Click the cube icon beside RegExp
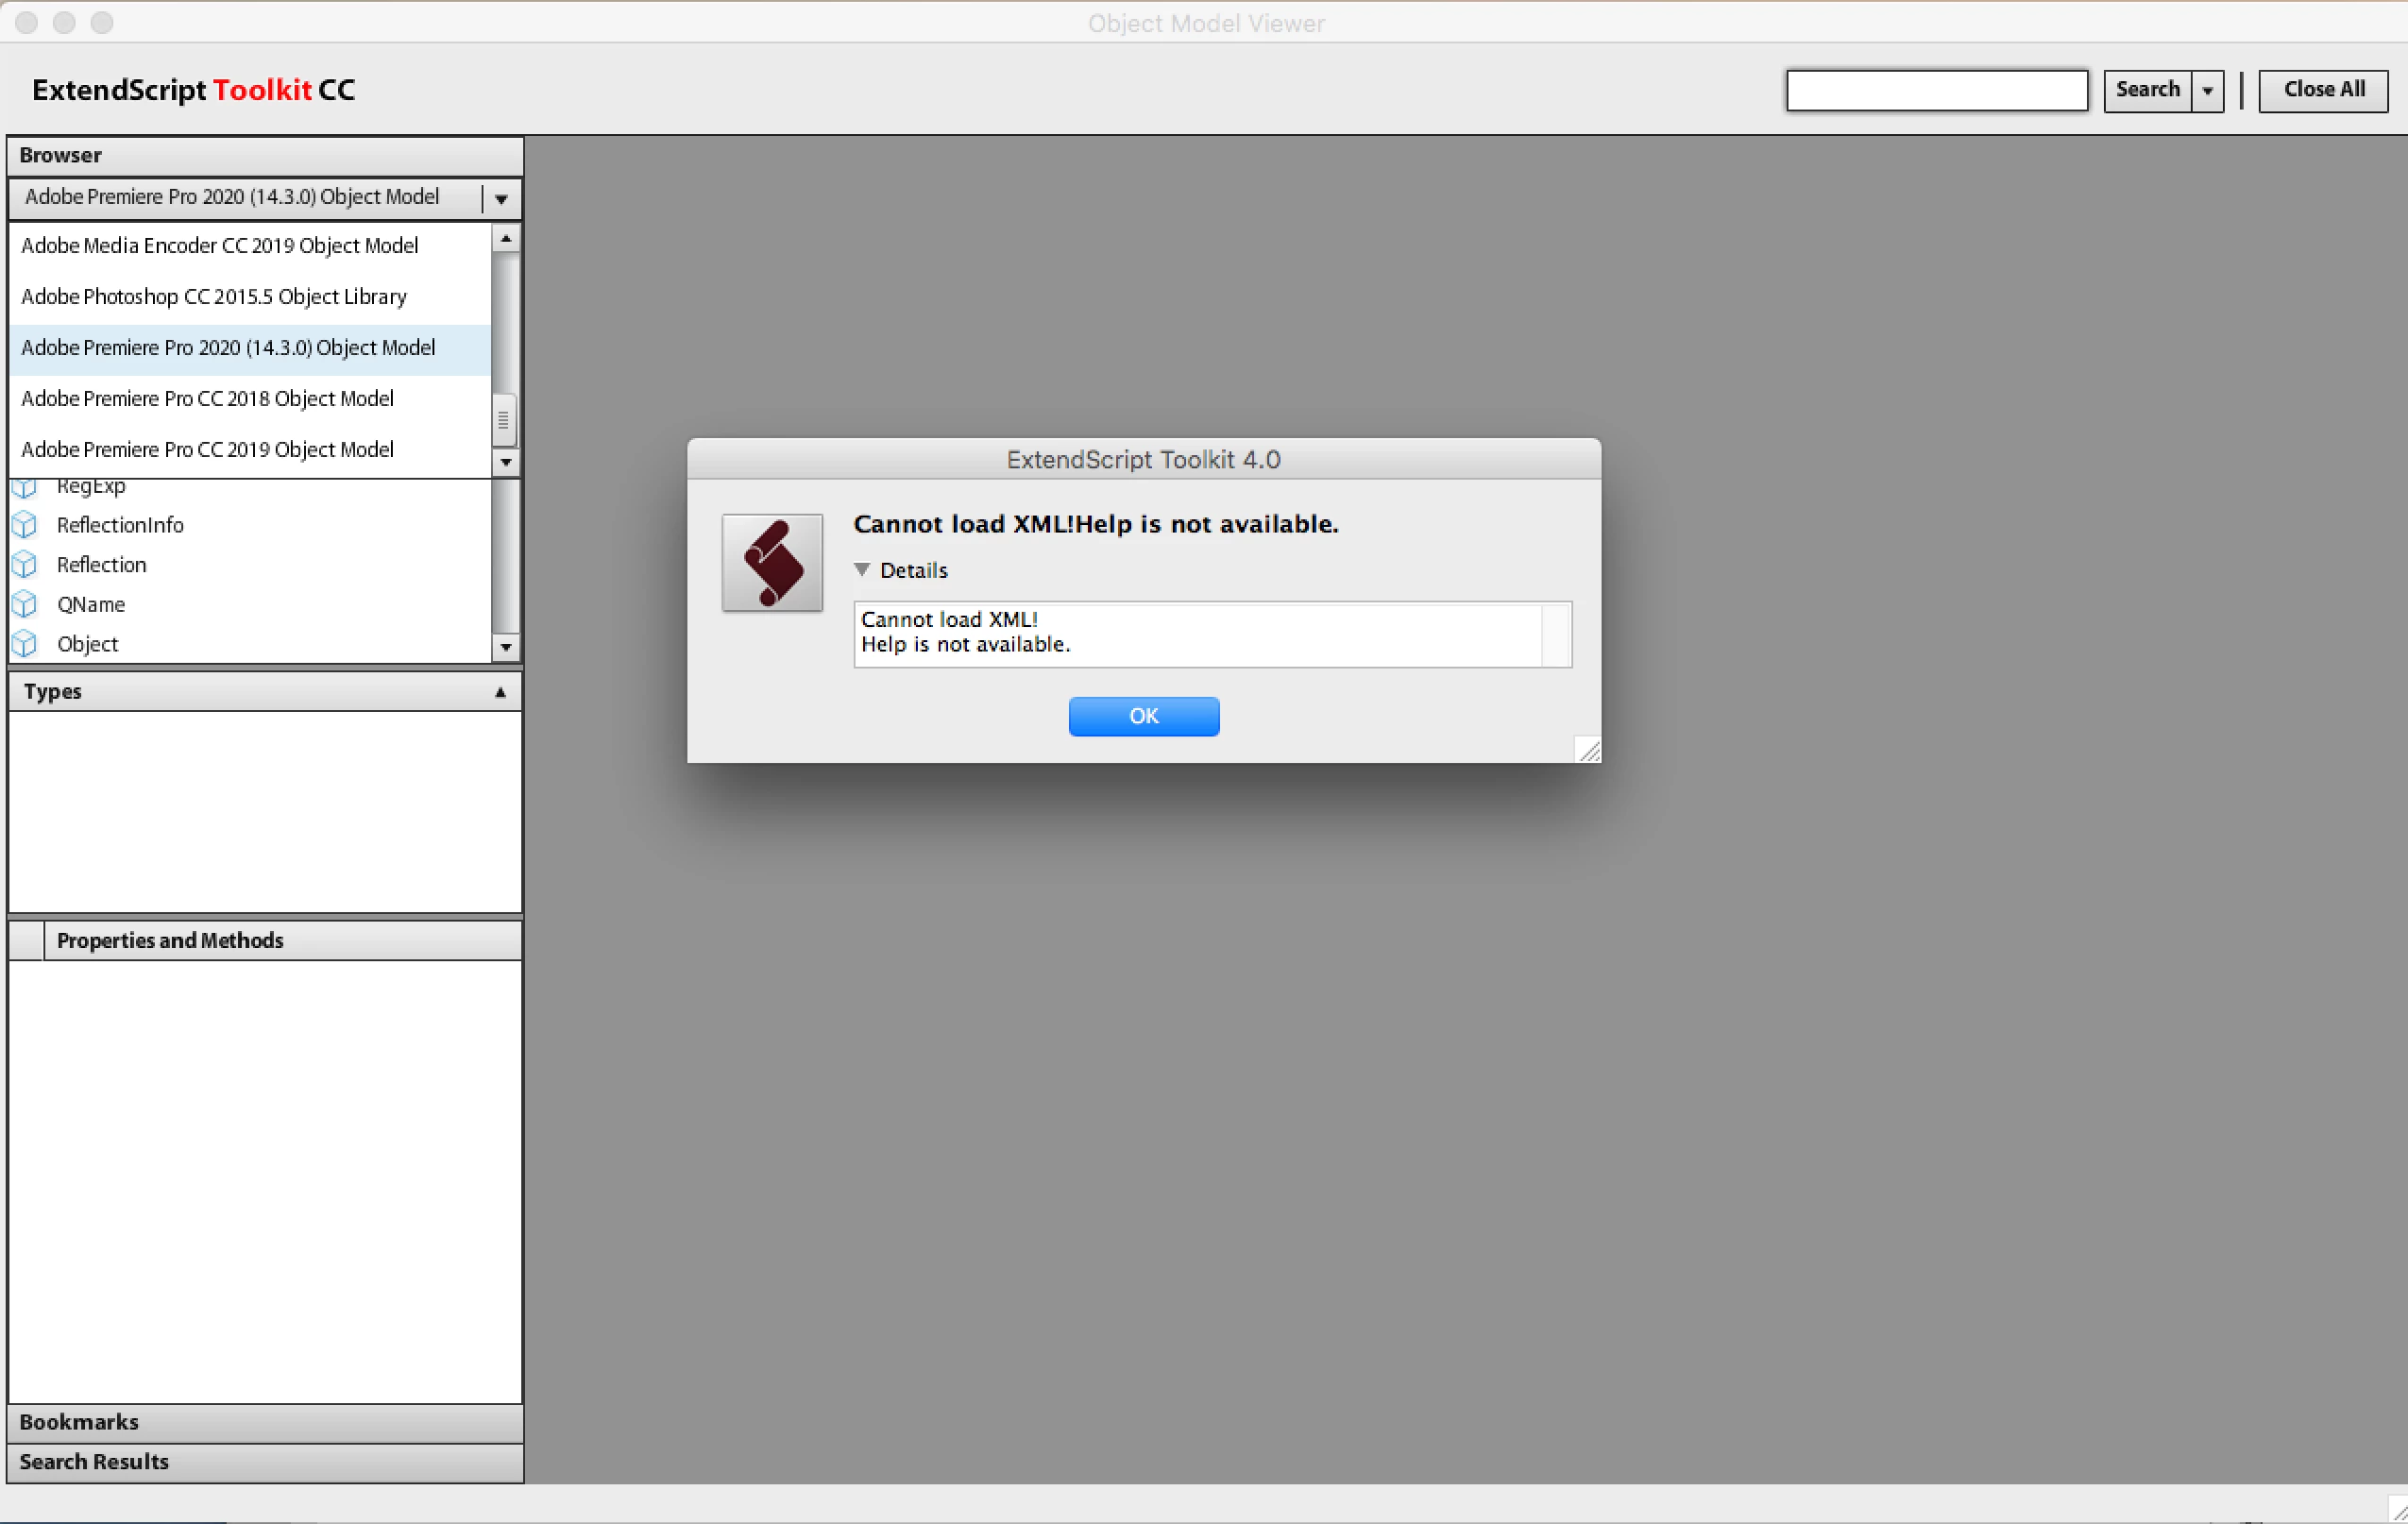Screen dimensions: 2408x1524 click(x=25, y=488)
